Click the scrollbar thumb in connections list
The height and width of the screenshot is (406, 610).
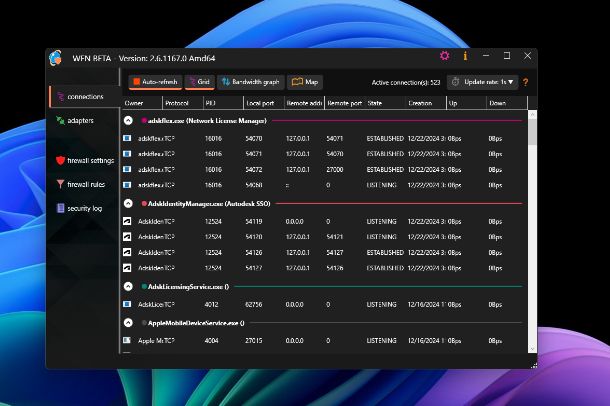[x=533, y=132]
